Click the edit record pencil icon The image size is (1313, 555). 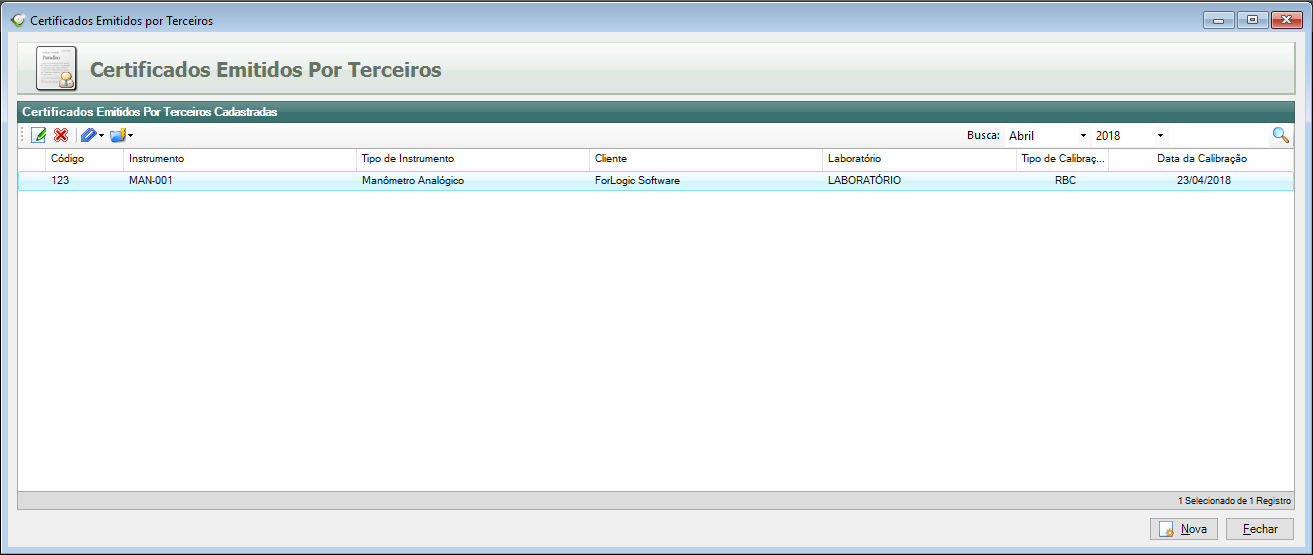click(x=39, y=135)
